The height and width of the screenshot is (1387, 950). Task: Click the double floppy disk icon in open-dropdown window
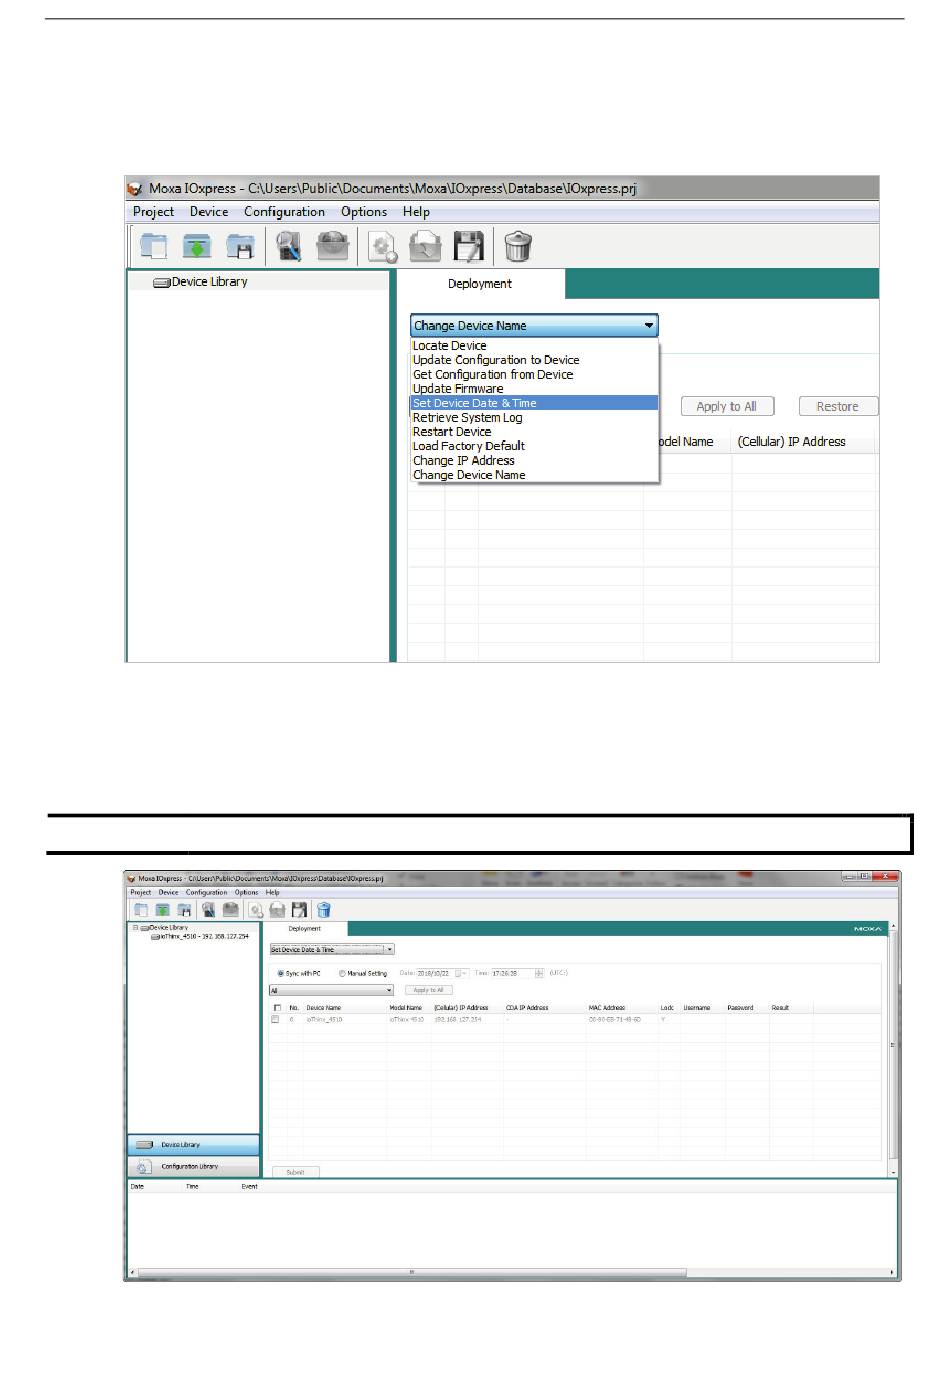click(469, 245)
